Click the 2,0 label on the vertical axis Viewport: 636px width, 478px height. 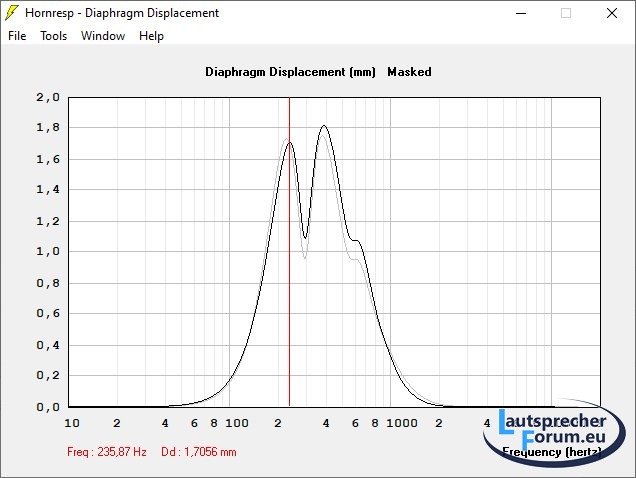point(48,97)
